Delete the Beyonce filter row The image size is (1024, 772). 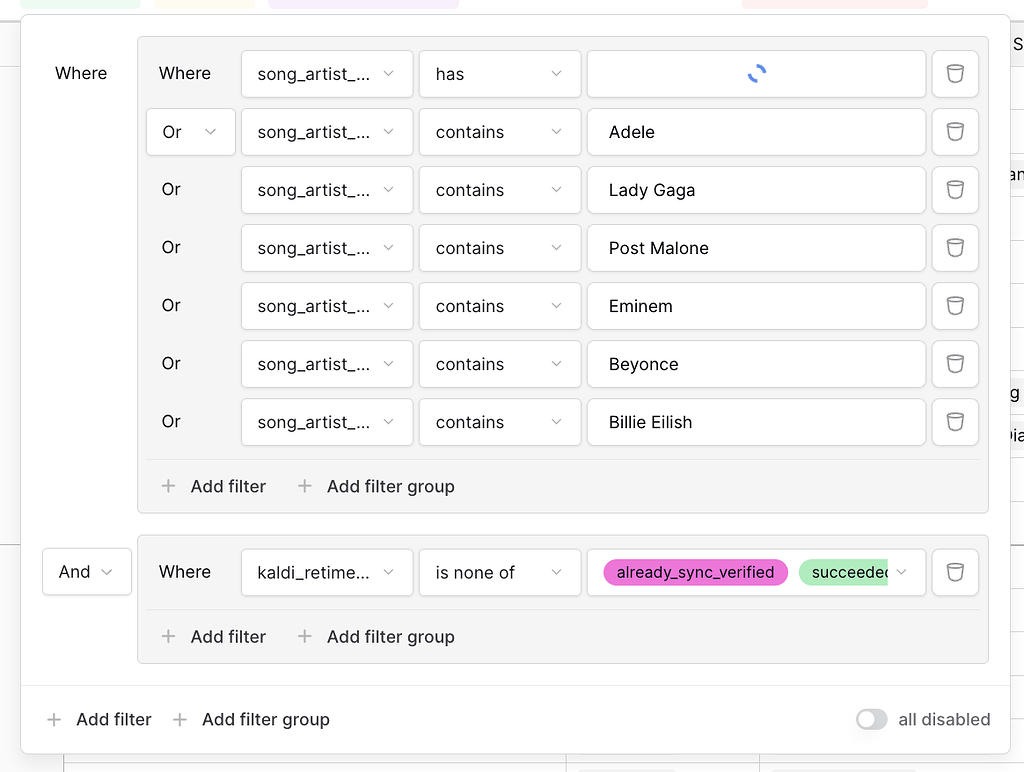[x=955, y=364]
